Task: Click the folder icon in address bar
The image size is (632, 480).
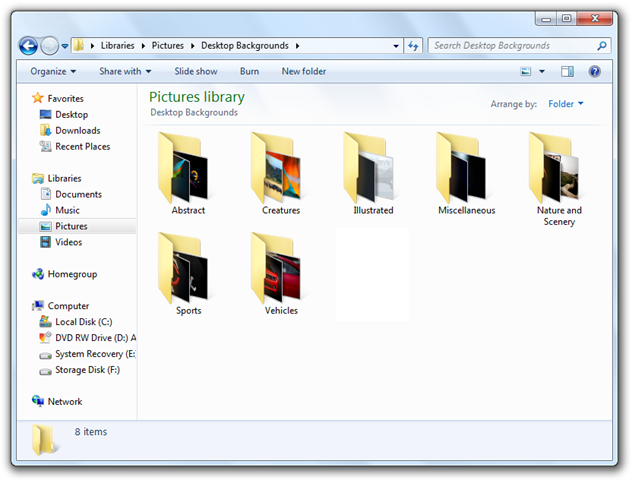Action: click(x=79, y=45)
